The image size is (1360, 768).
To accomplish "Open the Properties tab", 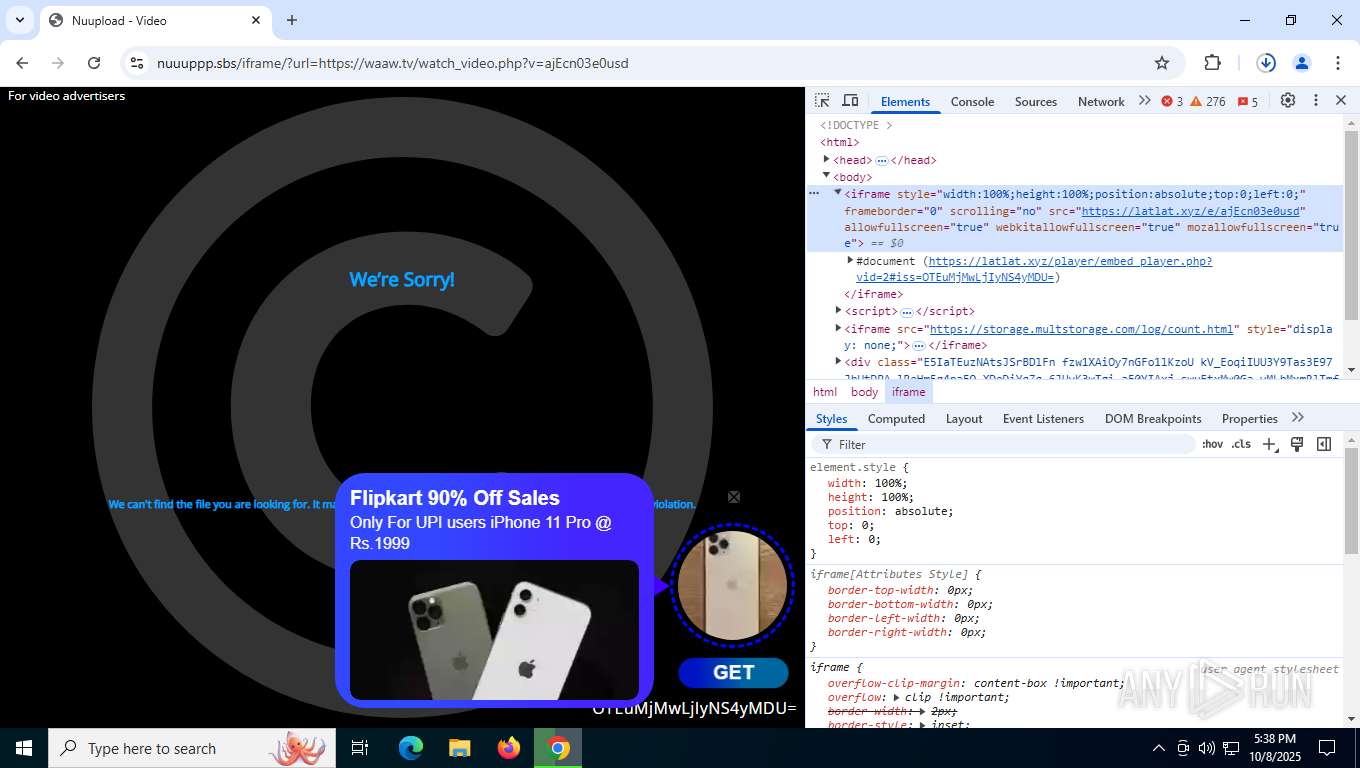I will 1250,418.
